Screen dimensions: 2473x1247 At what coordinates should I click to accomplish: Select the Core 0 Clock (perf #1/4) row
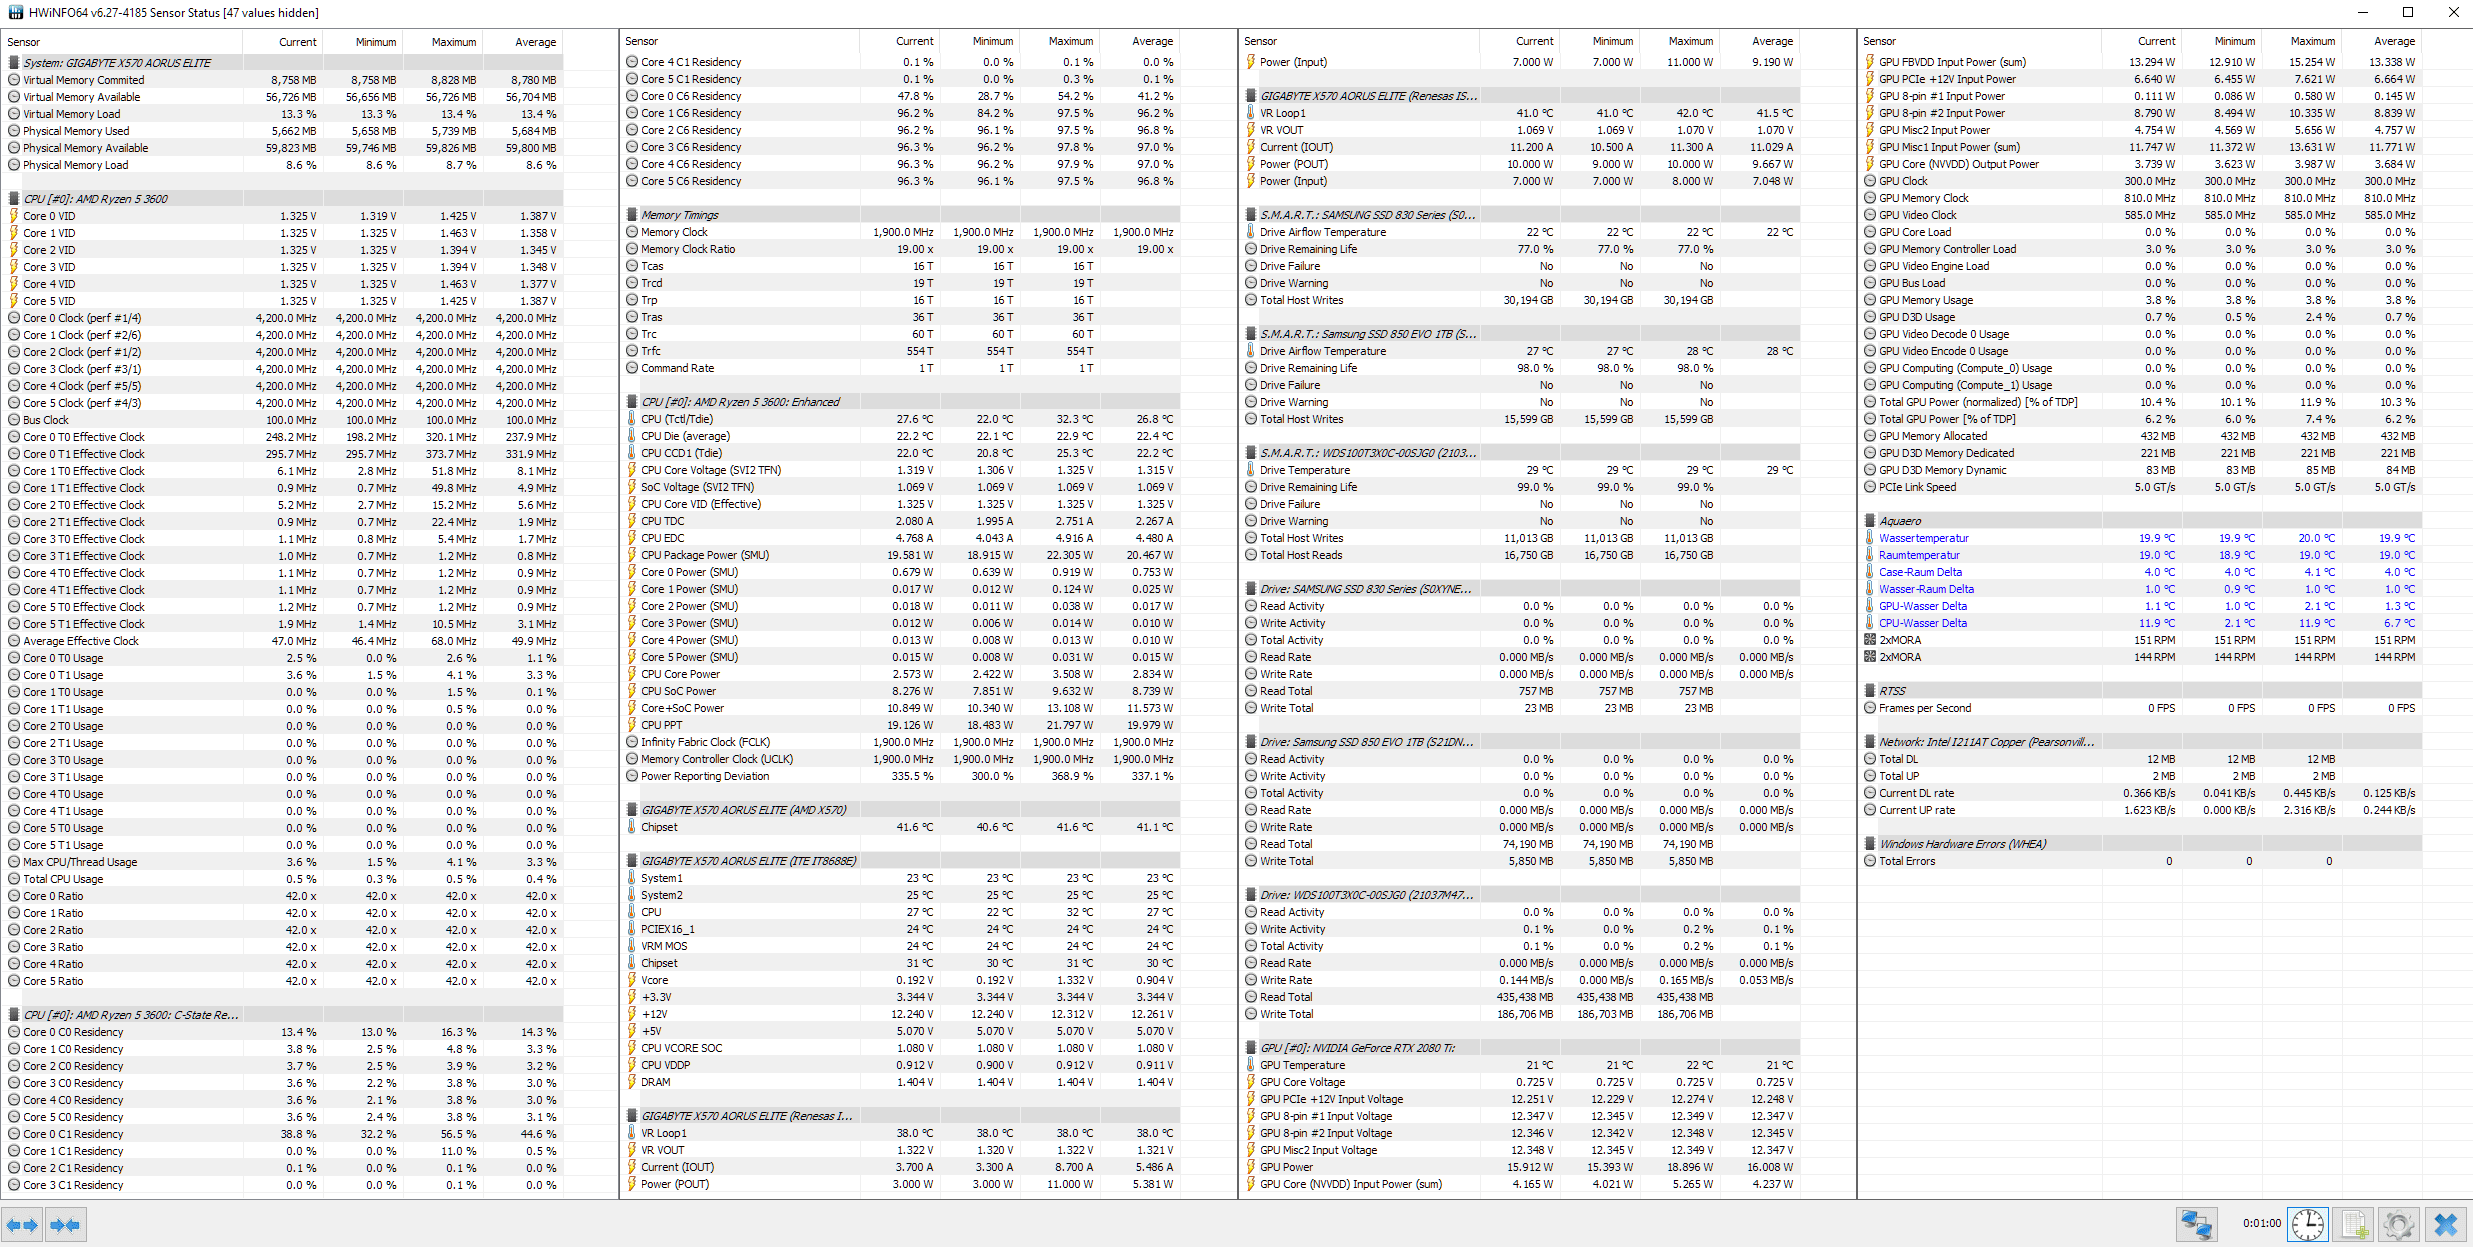[x=282, y=318]
